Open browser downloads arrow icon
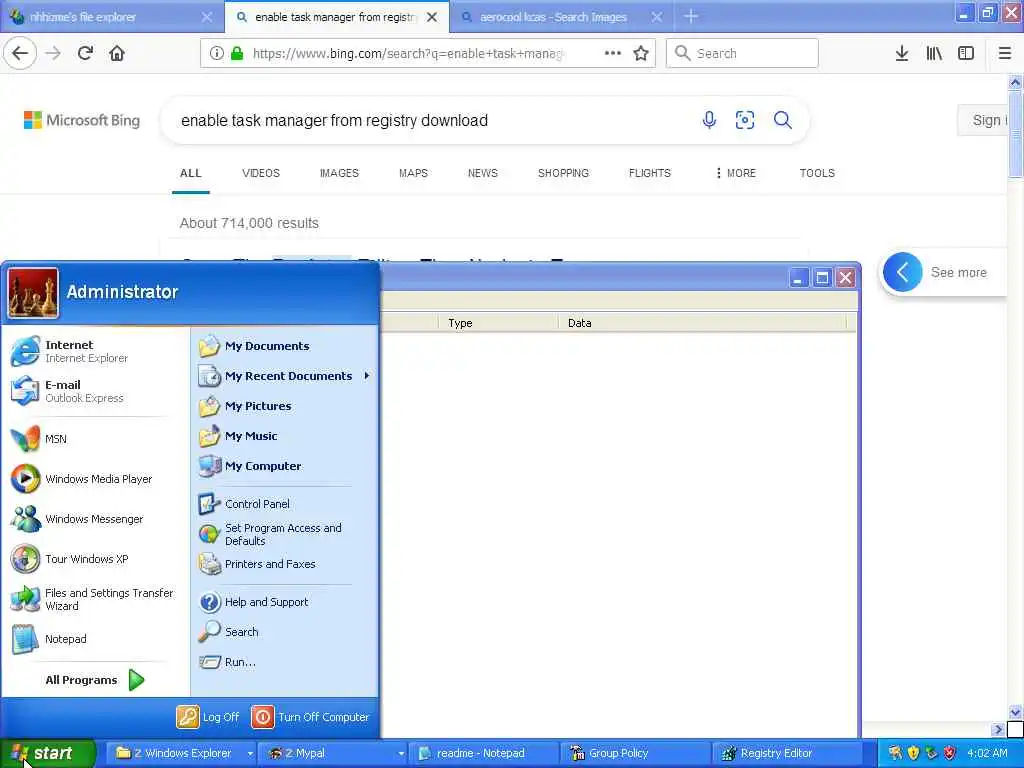 click(901, 54)
